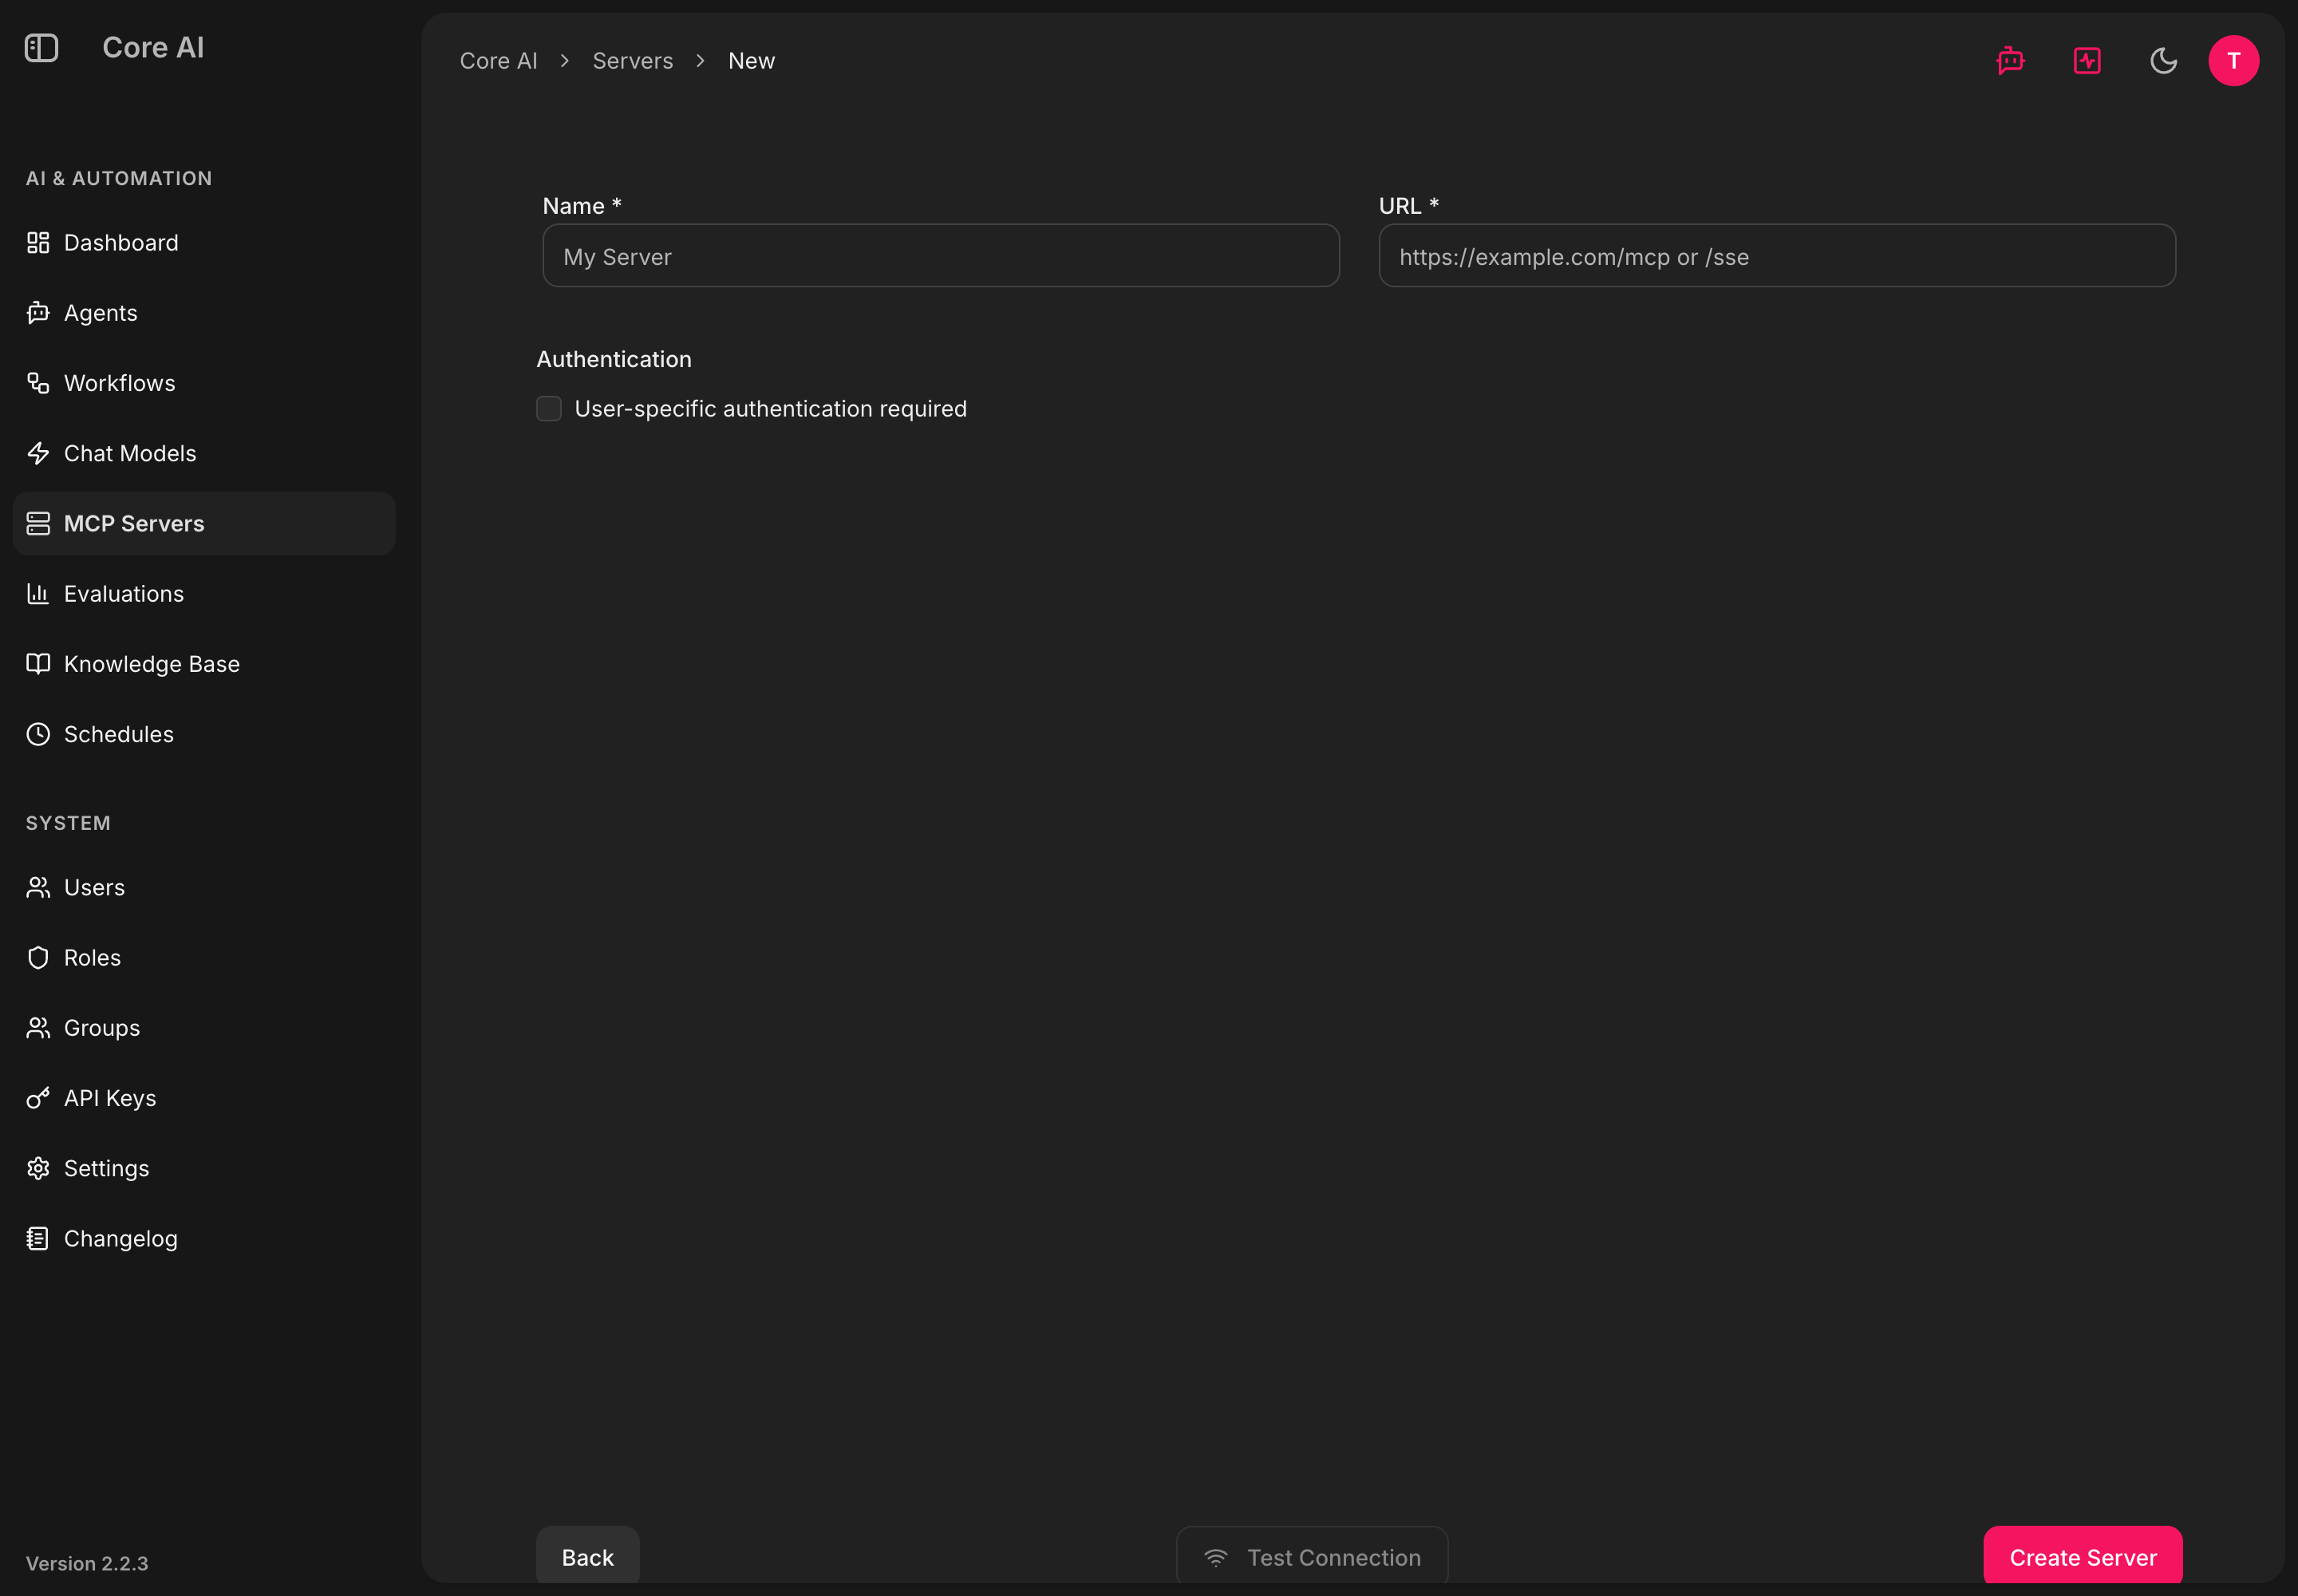
Task: Click the Settings gear icon
Action: [38, 1168]
